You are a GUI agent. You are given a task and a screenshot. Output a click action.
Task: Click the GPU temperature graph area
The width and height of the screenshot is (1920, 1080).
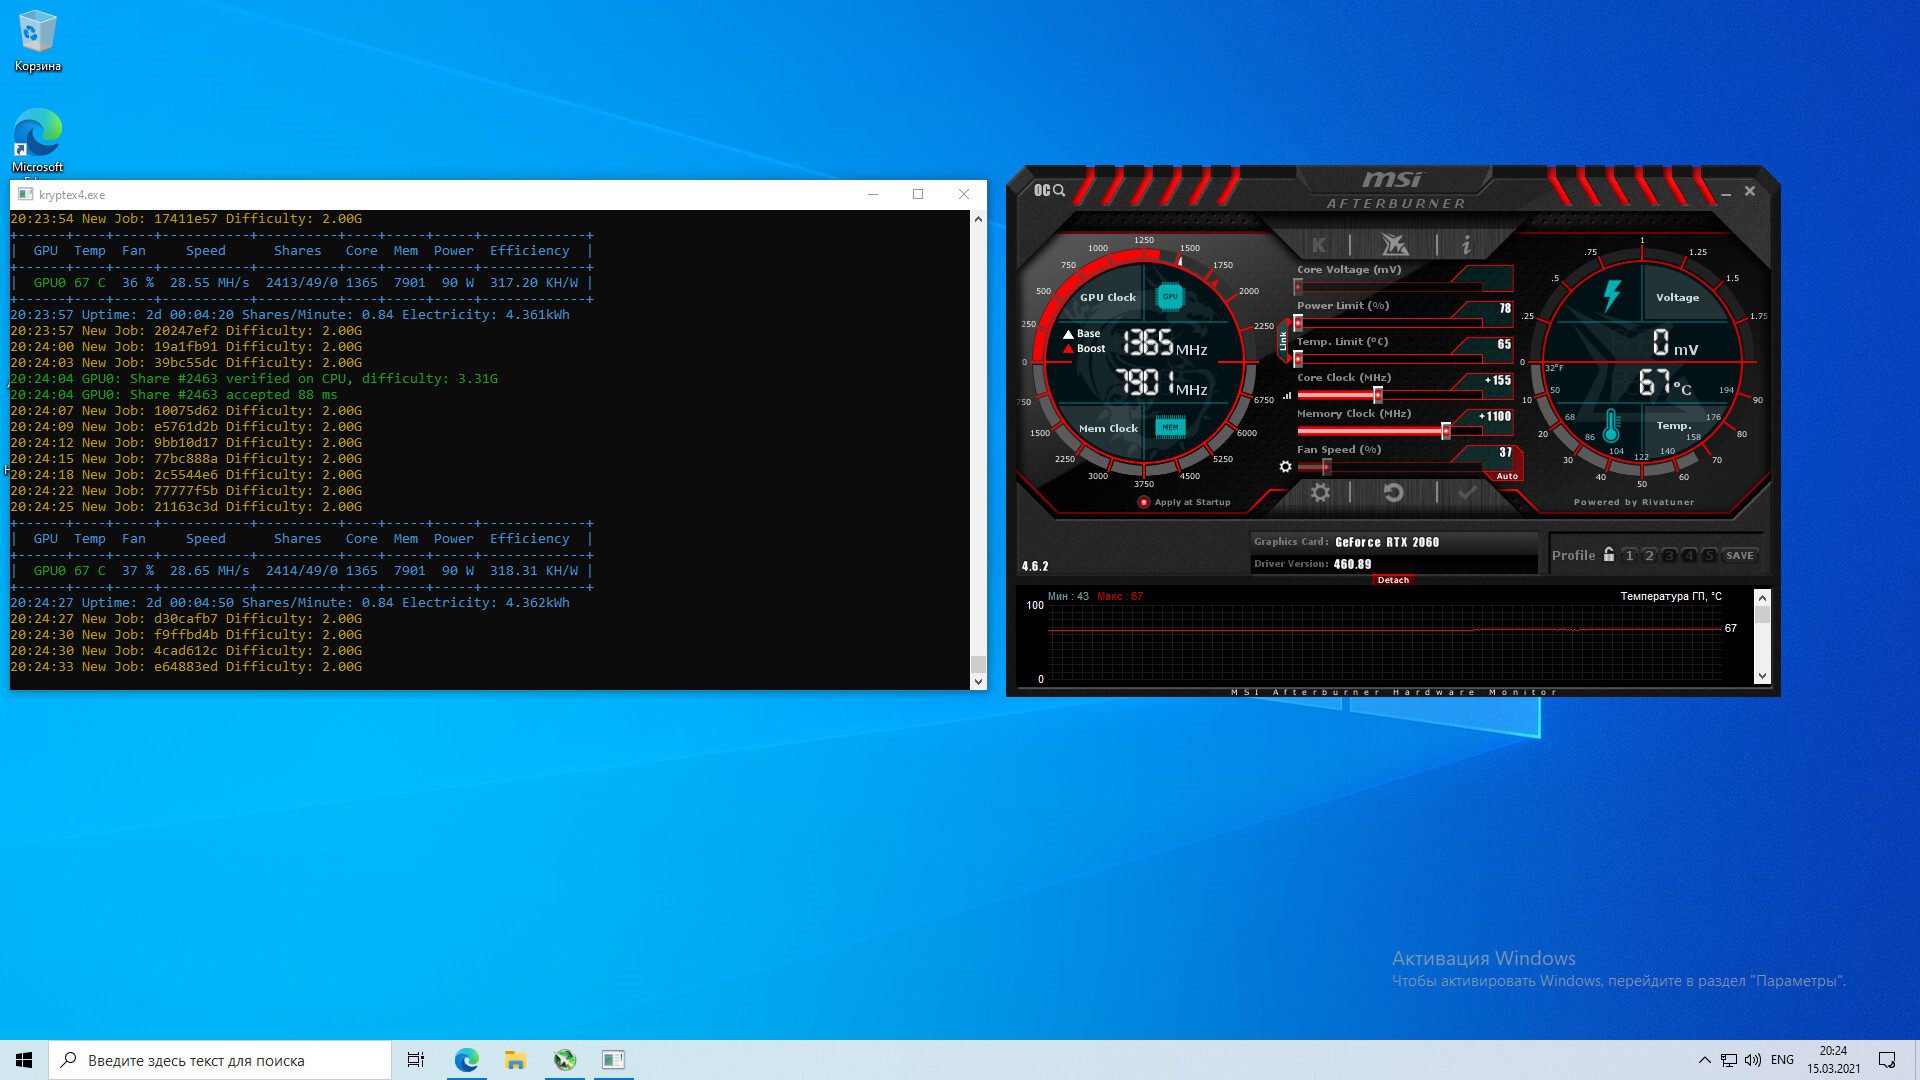click(1383, 640)
